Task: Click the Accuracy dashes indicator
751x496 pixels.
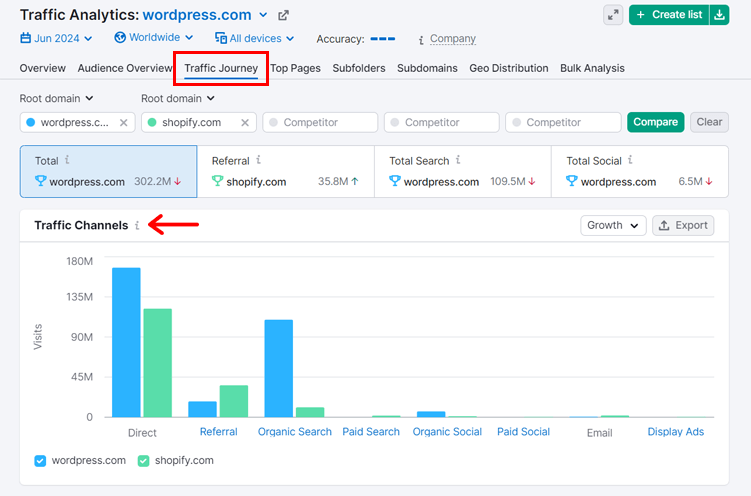Action: point(383,39)
